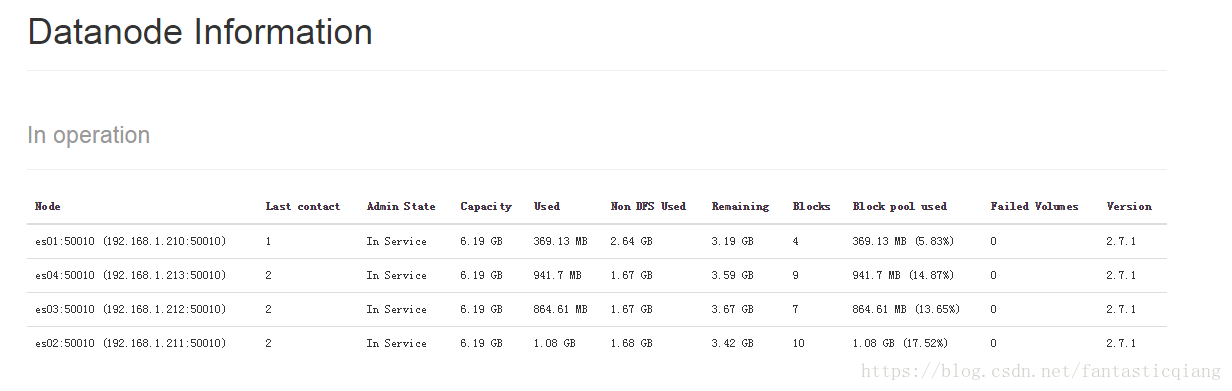
Task: Click the Capacity column header
Action: pos(486,207)
